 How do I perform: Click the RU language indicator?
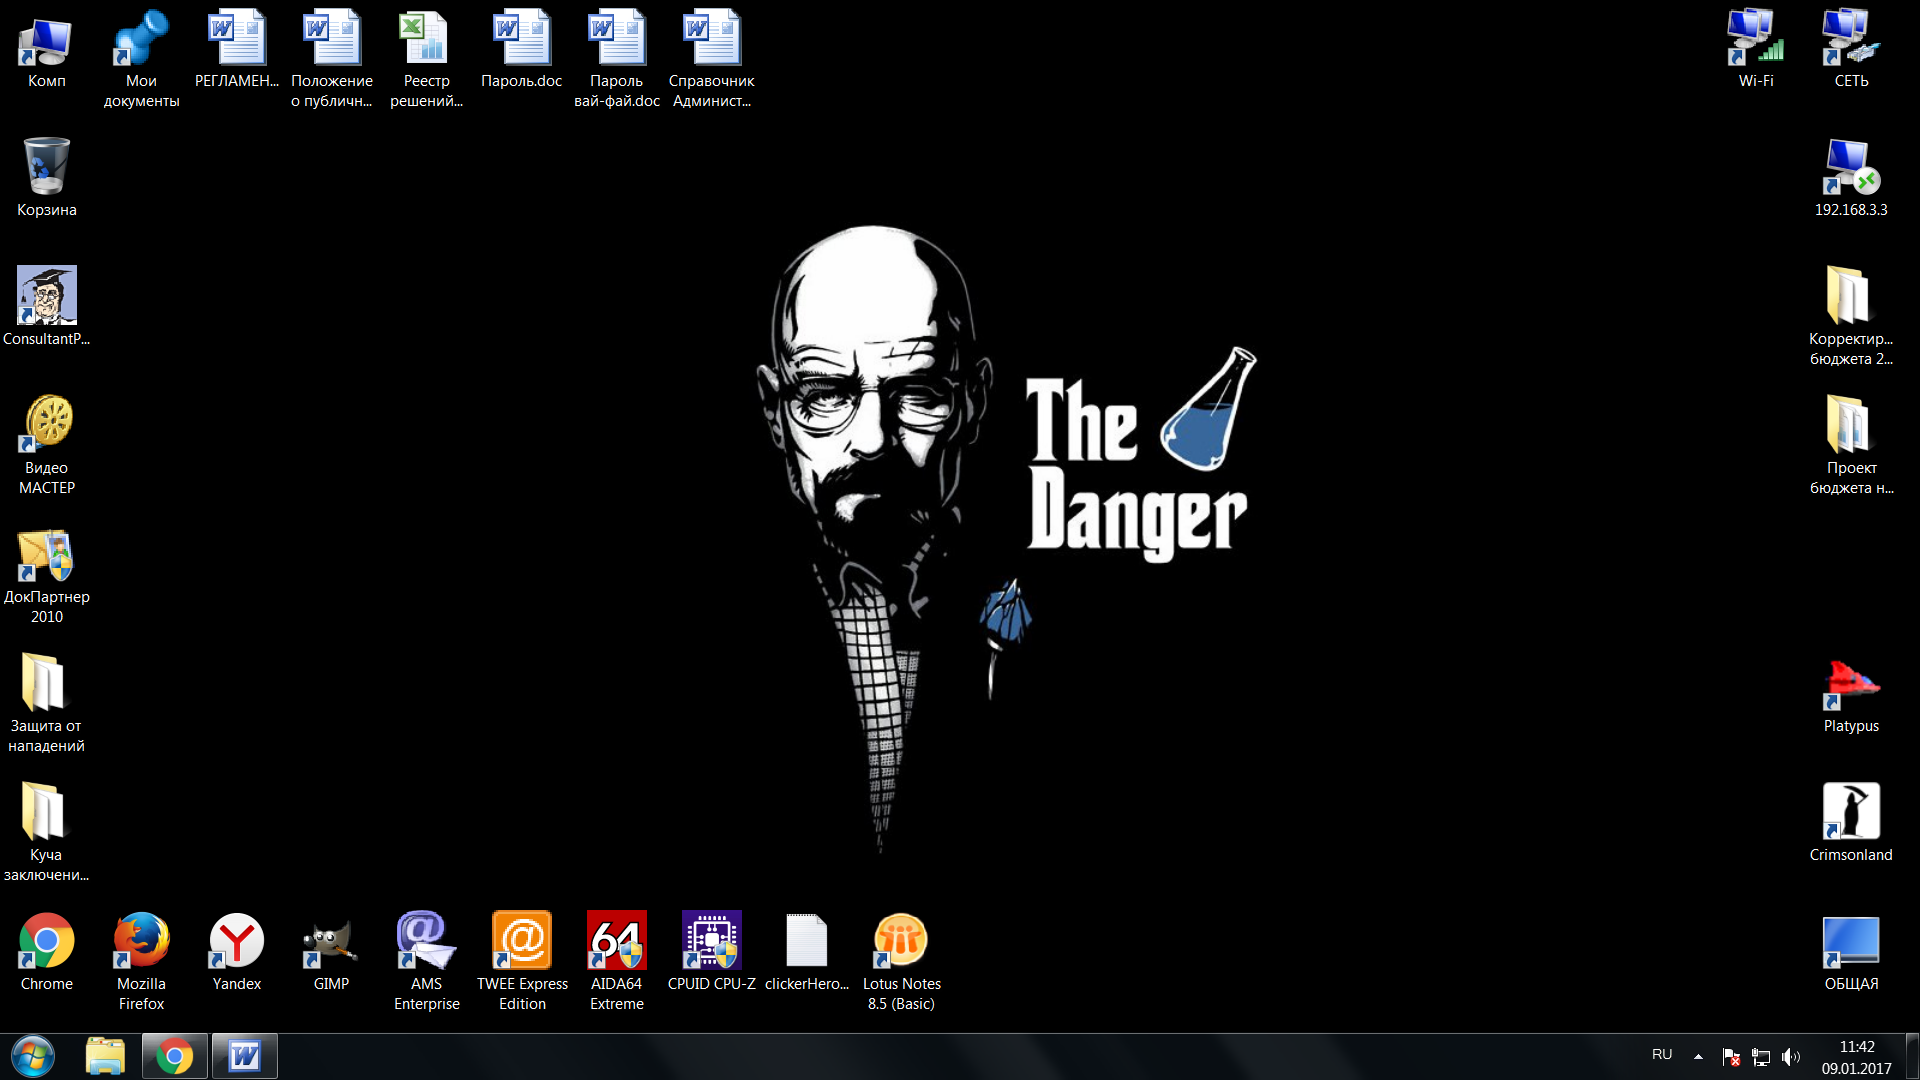tap(1662, 1055)
